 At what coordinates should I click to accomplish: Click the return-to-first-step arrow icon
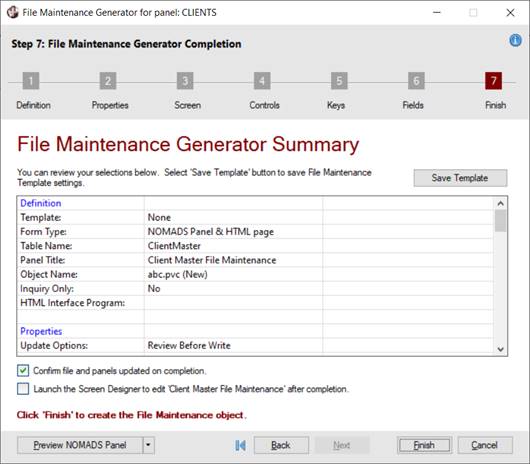pyautogui.click(x=240, y=445)
